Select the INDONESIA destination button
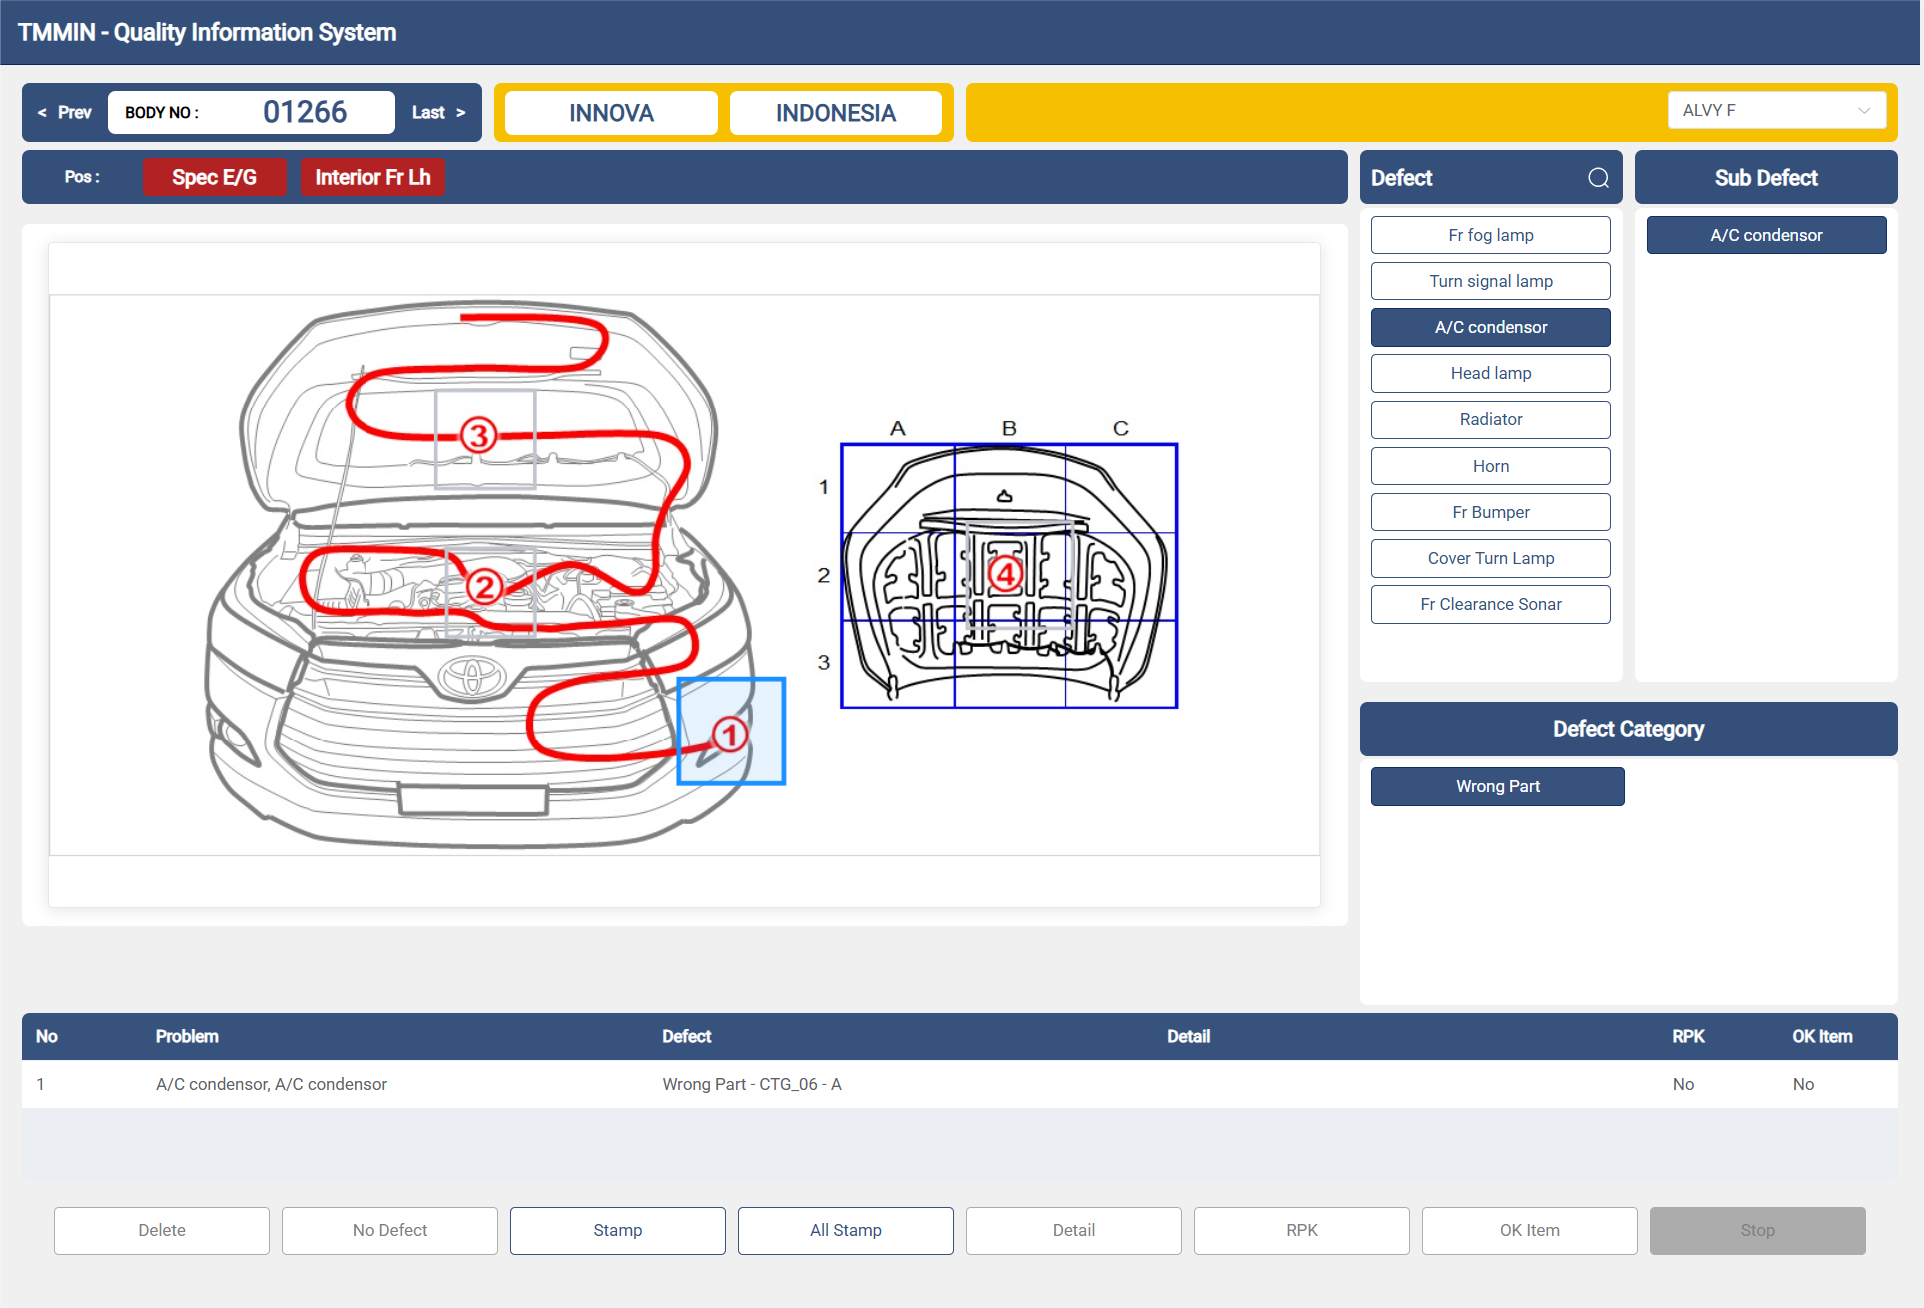Screen dimensions: 1924x1308 (836, 113)
